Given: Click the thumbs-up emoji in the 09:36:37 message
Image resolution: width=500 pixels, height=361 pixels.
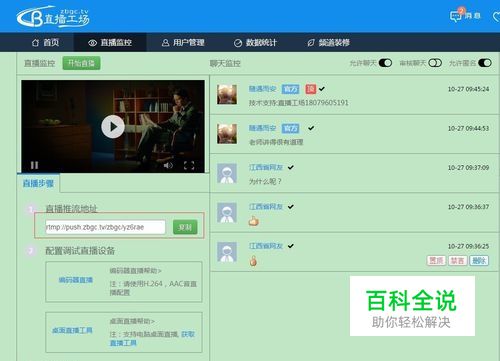Looking at the screenshot, I should click(254, 221).
